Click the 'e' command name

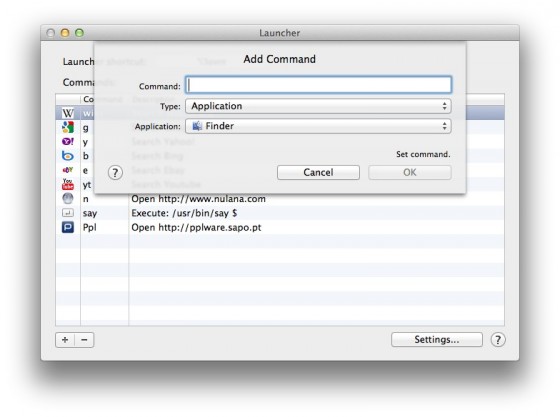[85, 171]
